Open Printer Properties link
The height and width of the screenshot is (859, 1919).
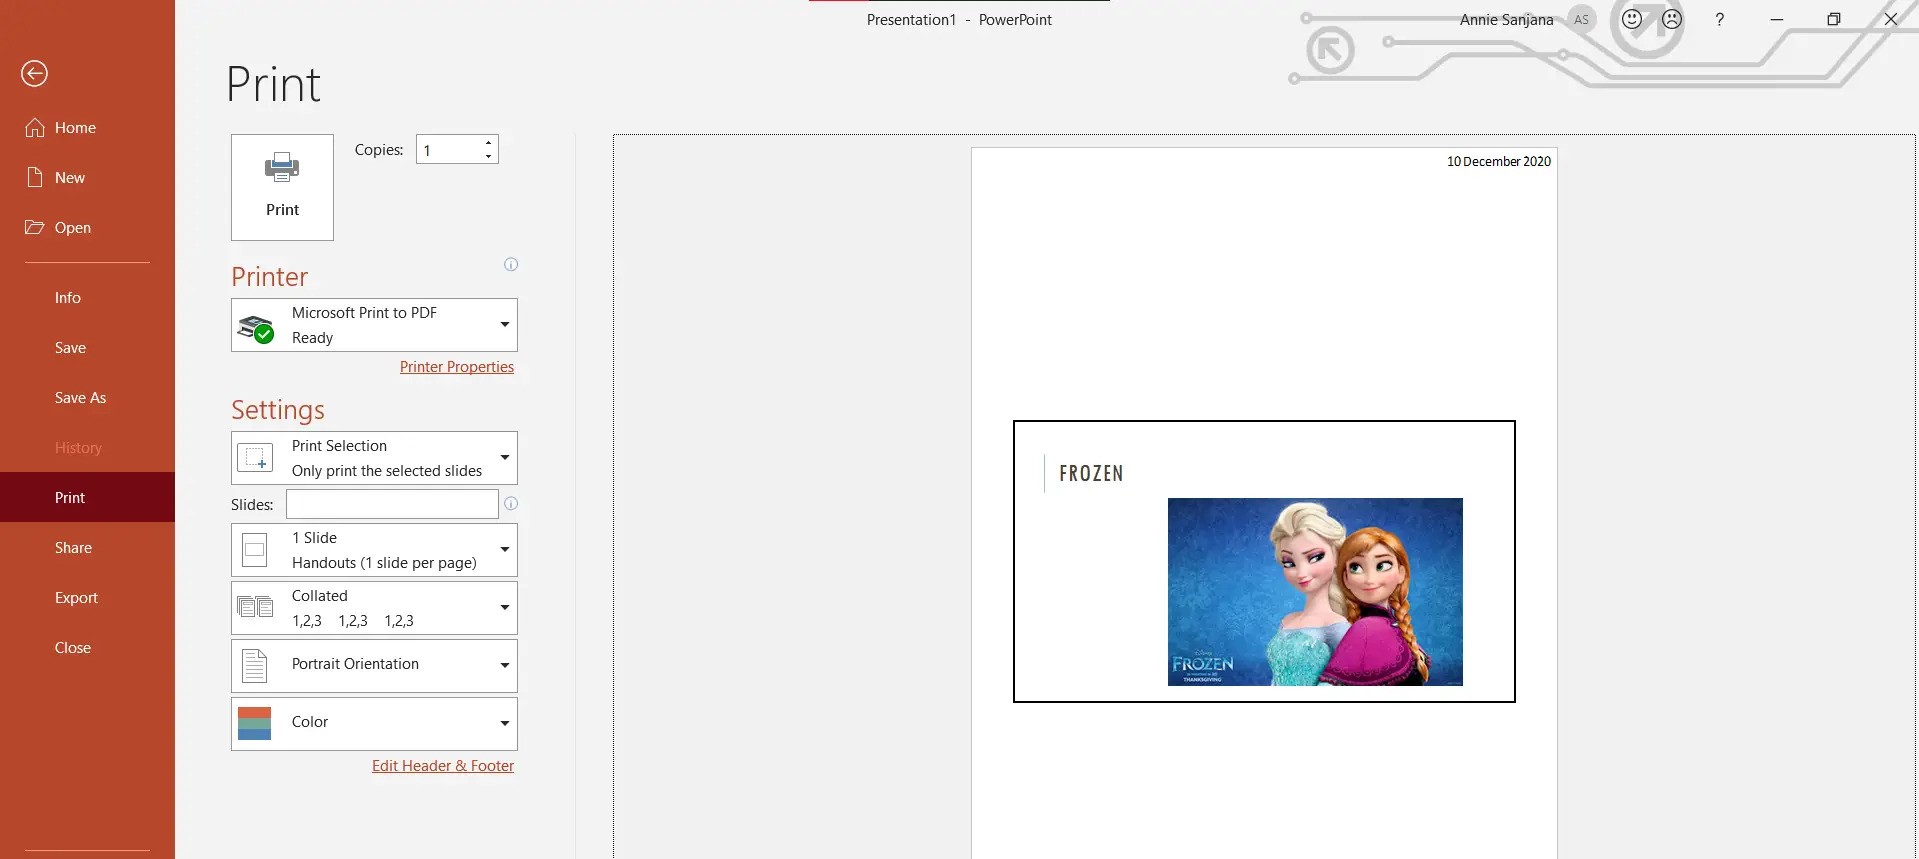[x=457, y=367]
